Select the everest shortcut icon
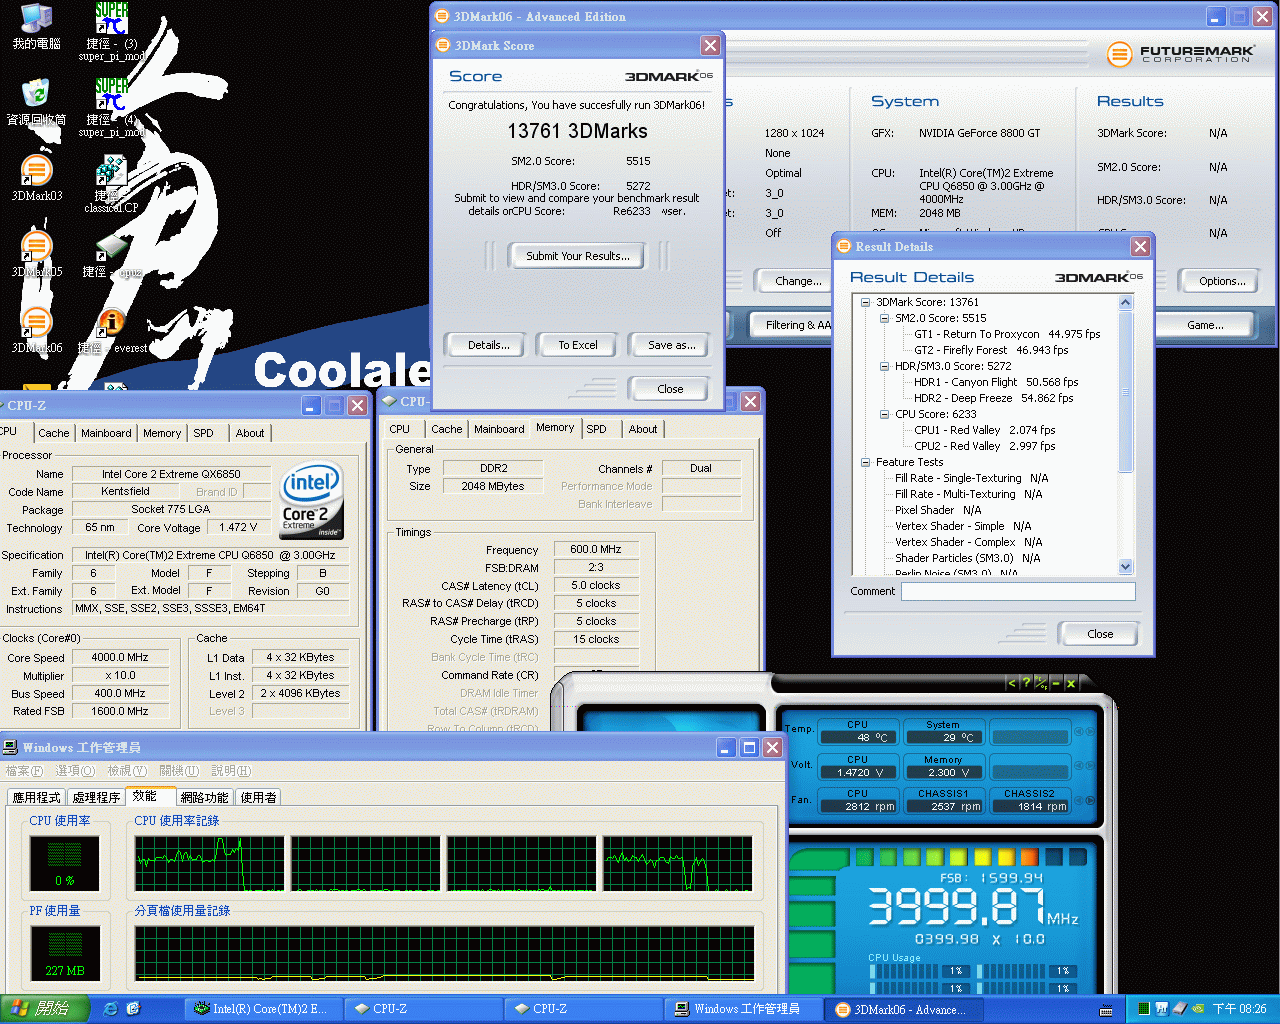This screenshot has width=1280, height=1024. click(x=112, y=331)
